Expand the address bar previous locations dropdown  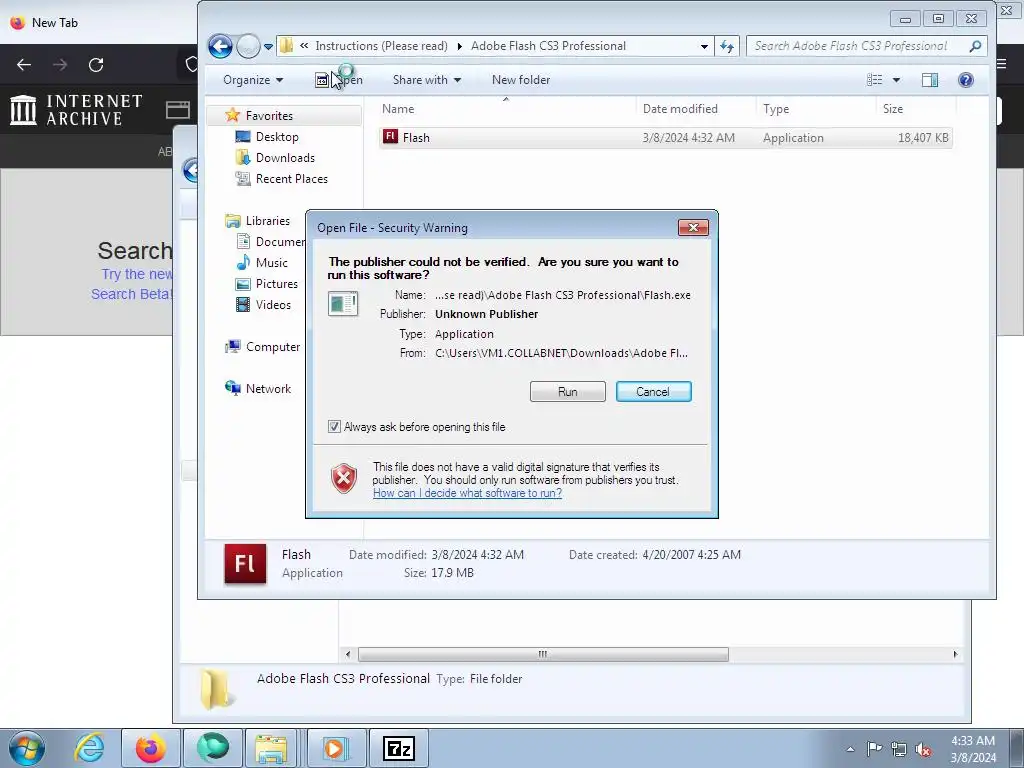pos(704,46)
